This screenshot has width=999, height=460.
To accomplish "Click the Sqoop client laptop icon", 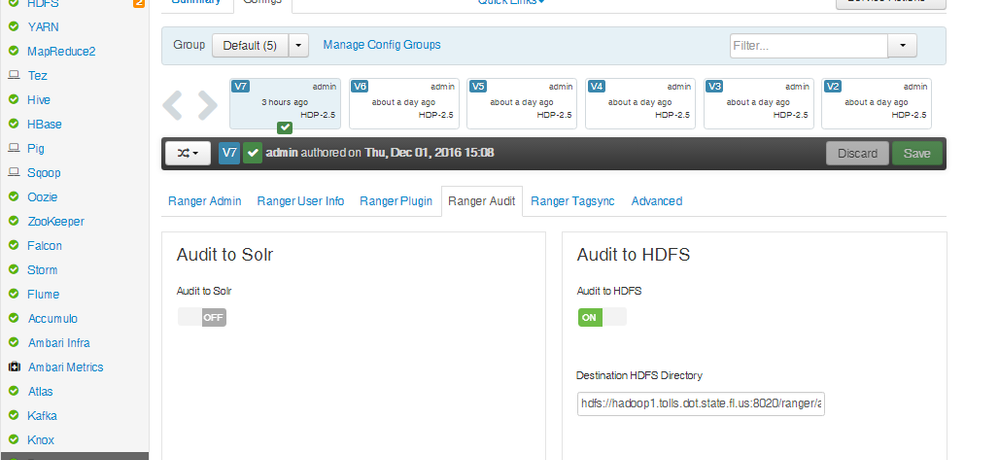I will pos(13,172).
